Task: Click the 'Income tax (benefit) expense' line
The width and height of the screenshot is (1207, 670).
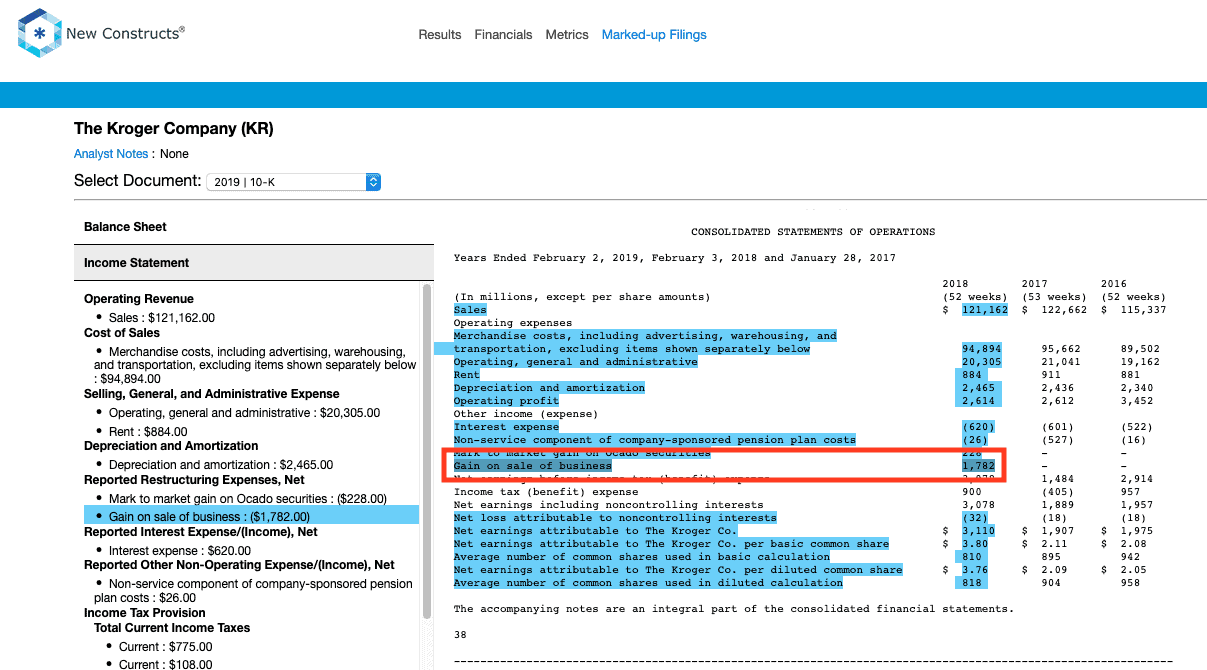Action: pos(545,492)
